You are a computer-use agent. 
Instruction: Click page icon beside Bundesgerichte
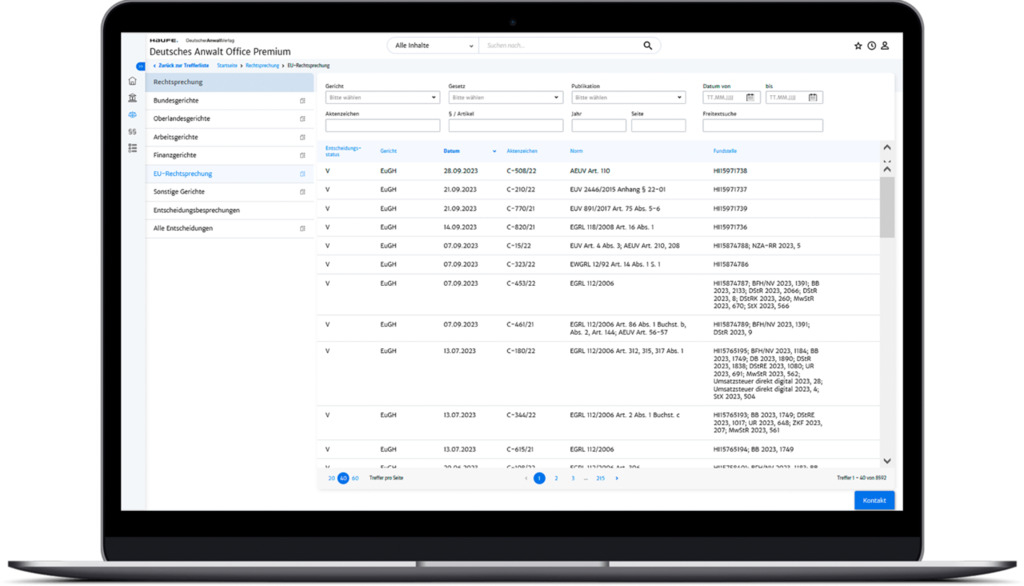coord(302,101)
